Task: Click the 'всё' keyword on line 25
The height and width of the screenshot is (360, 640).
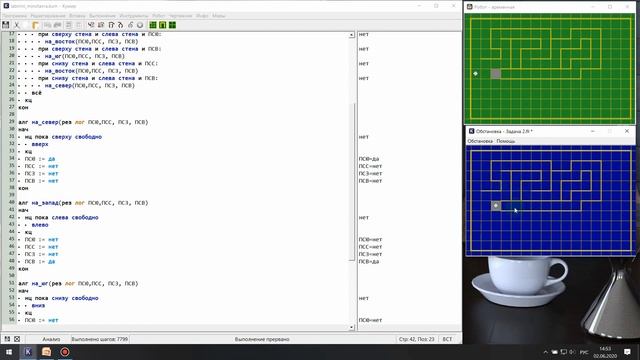Action: [x=36, y=93]
